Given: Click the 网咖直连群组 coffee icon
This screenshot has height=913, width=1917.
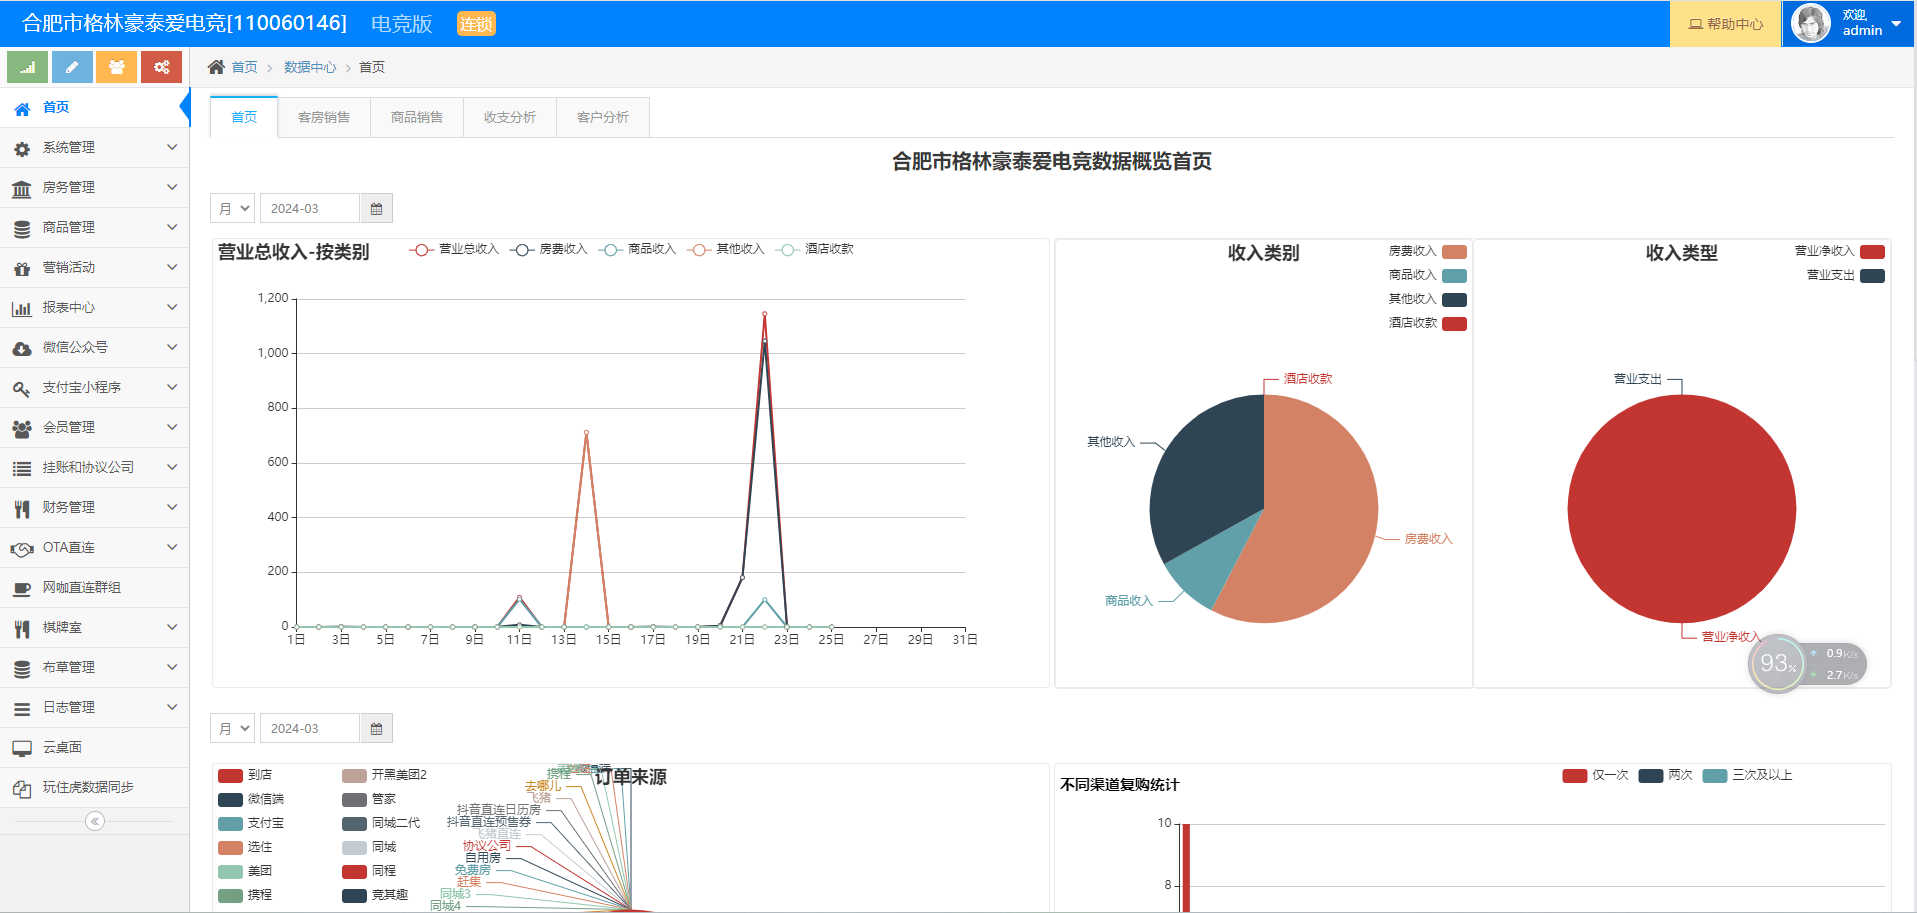Looking at the screenshot, I should click(22, 588).
